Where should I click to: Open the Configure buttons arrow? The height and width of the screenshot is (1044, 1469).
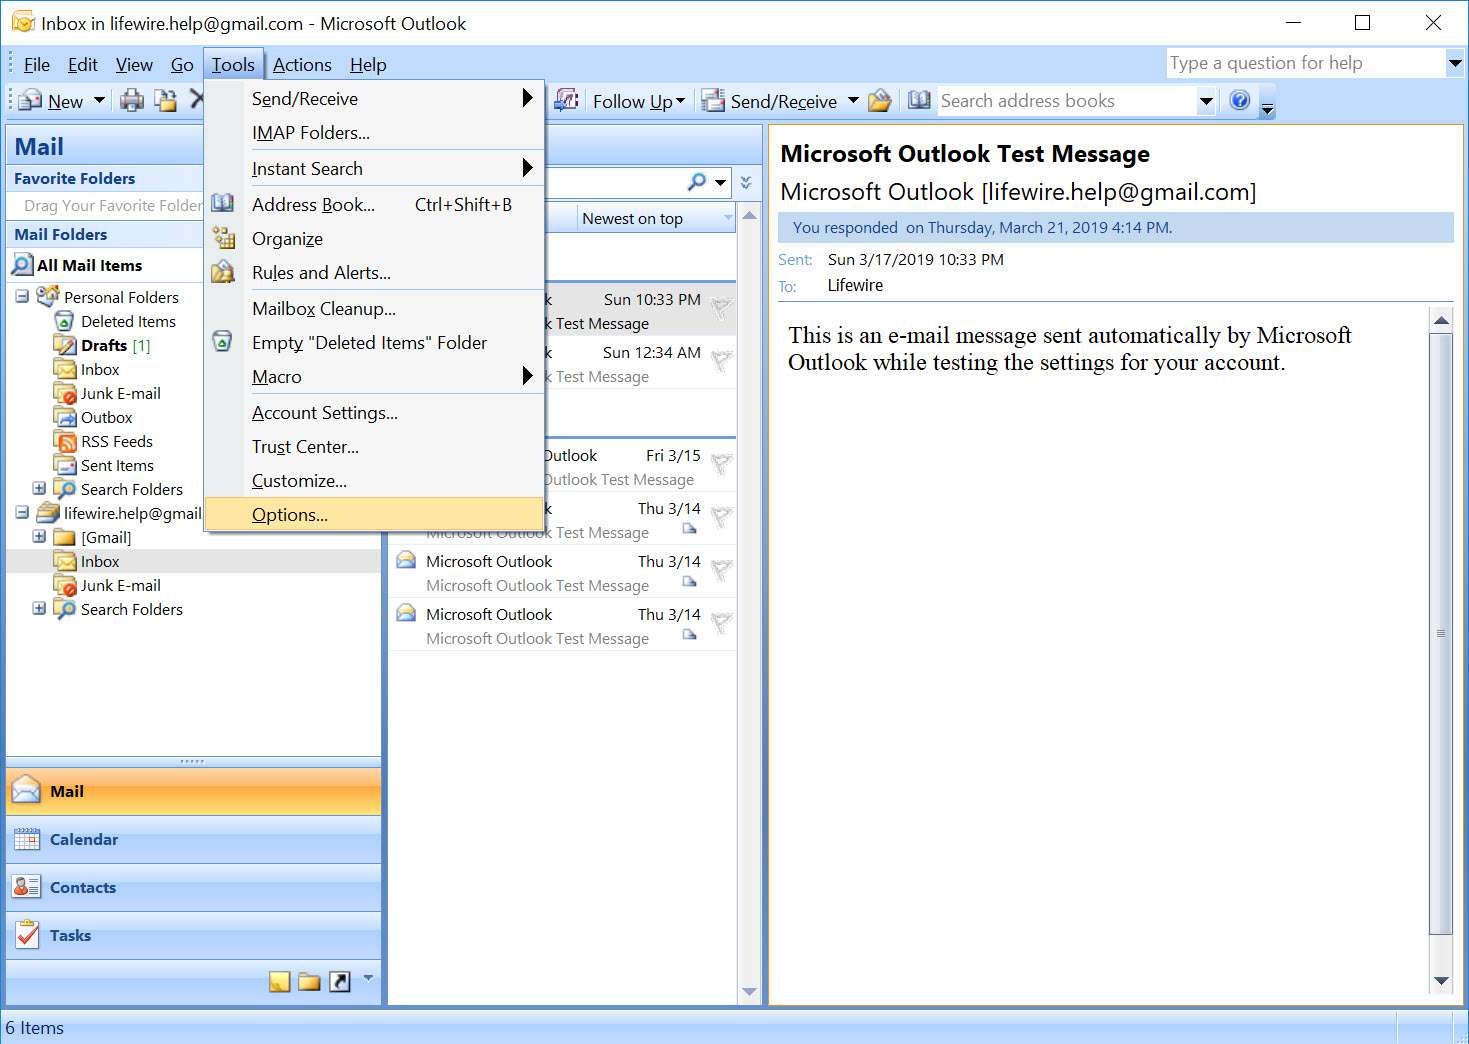(368, 978)
